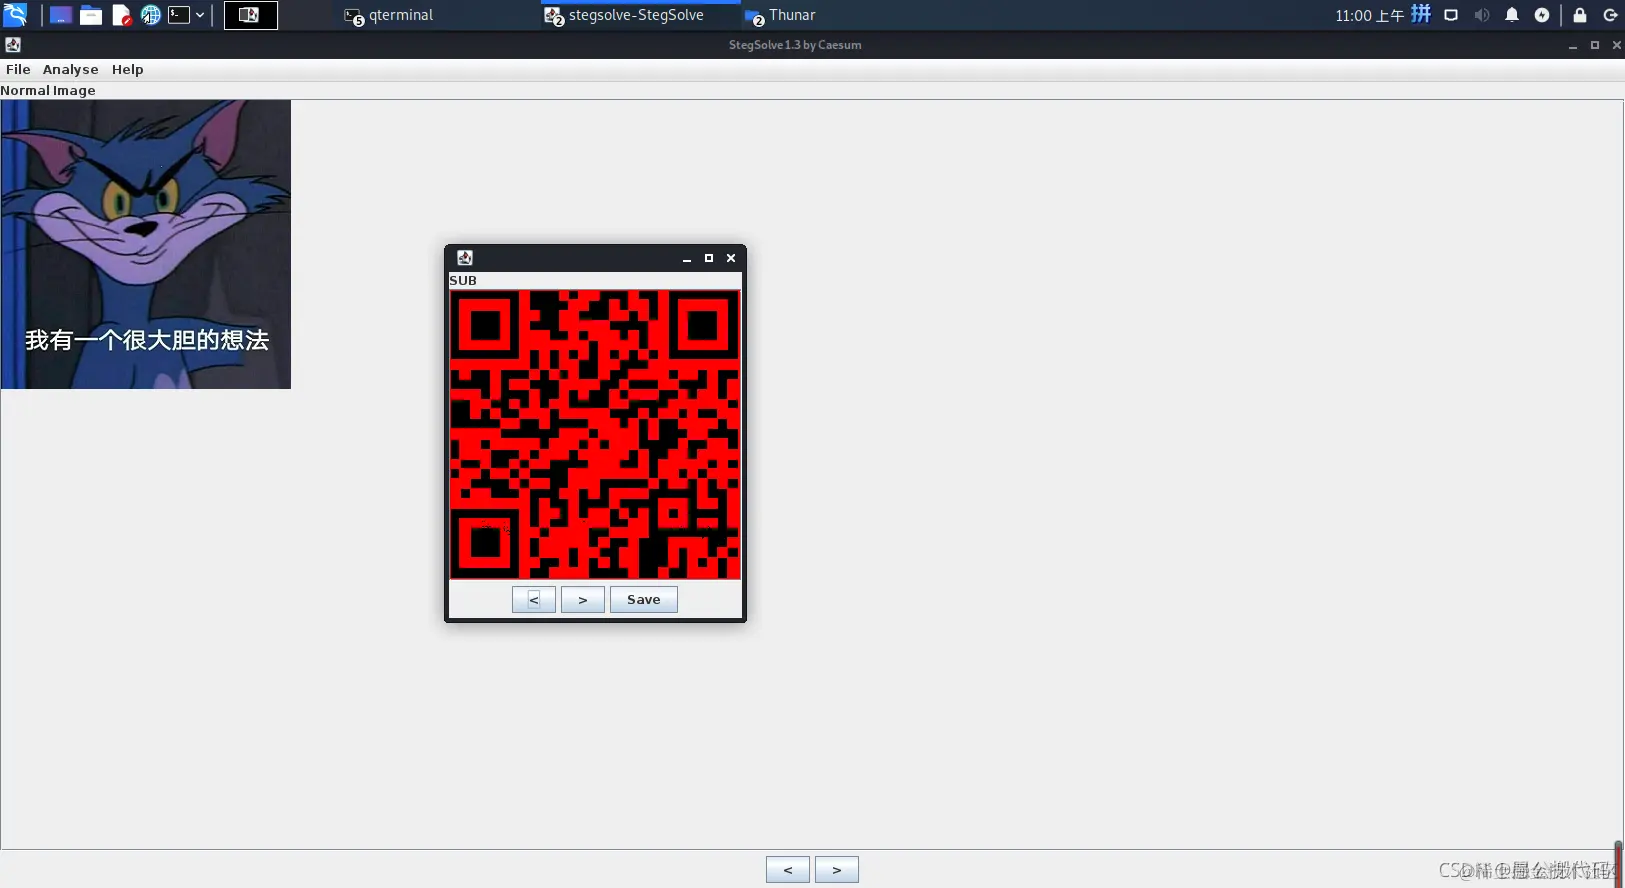Open the terminal emulator launcher
This screenshot has width=1625, height=888.
[x=179, y=15]
